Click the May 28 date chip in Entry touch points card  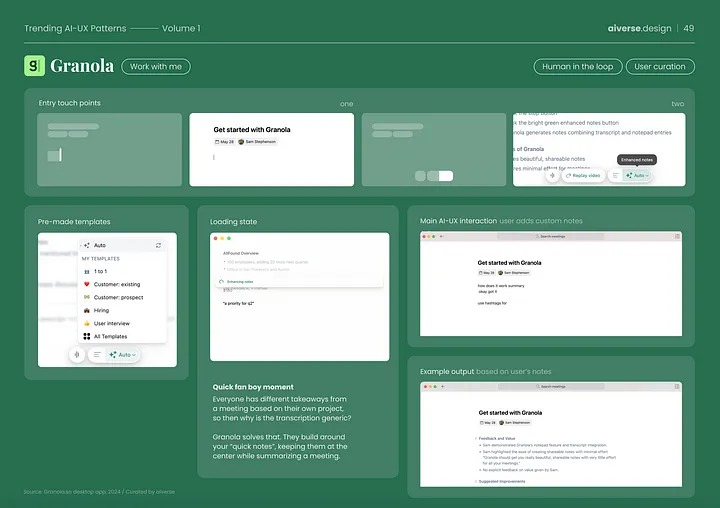click(x=225, y=142)
